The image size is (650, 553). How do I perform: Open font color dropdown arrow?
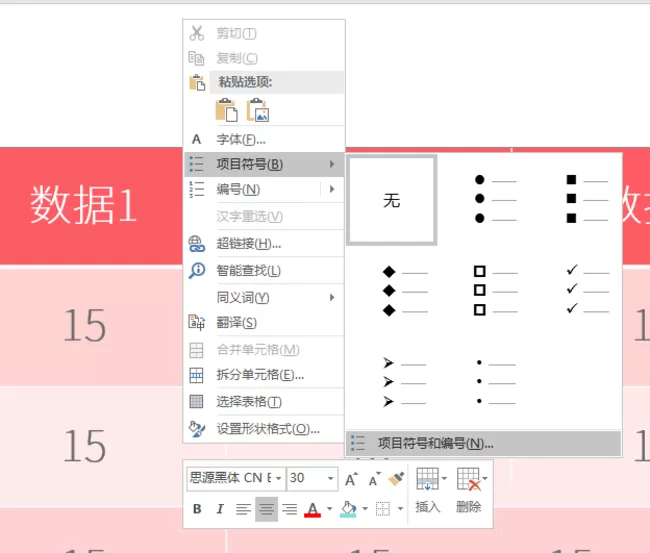330,509
